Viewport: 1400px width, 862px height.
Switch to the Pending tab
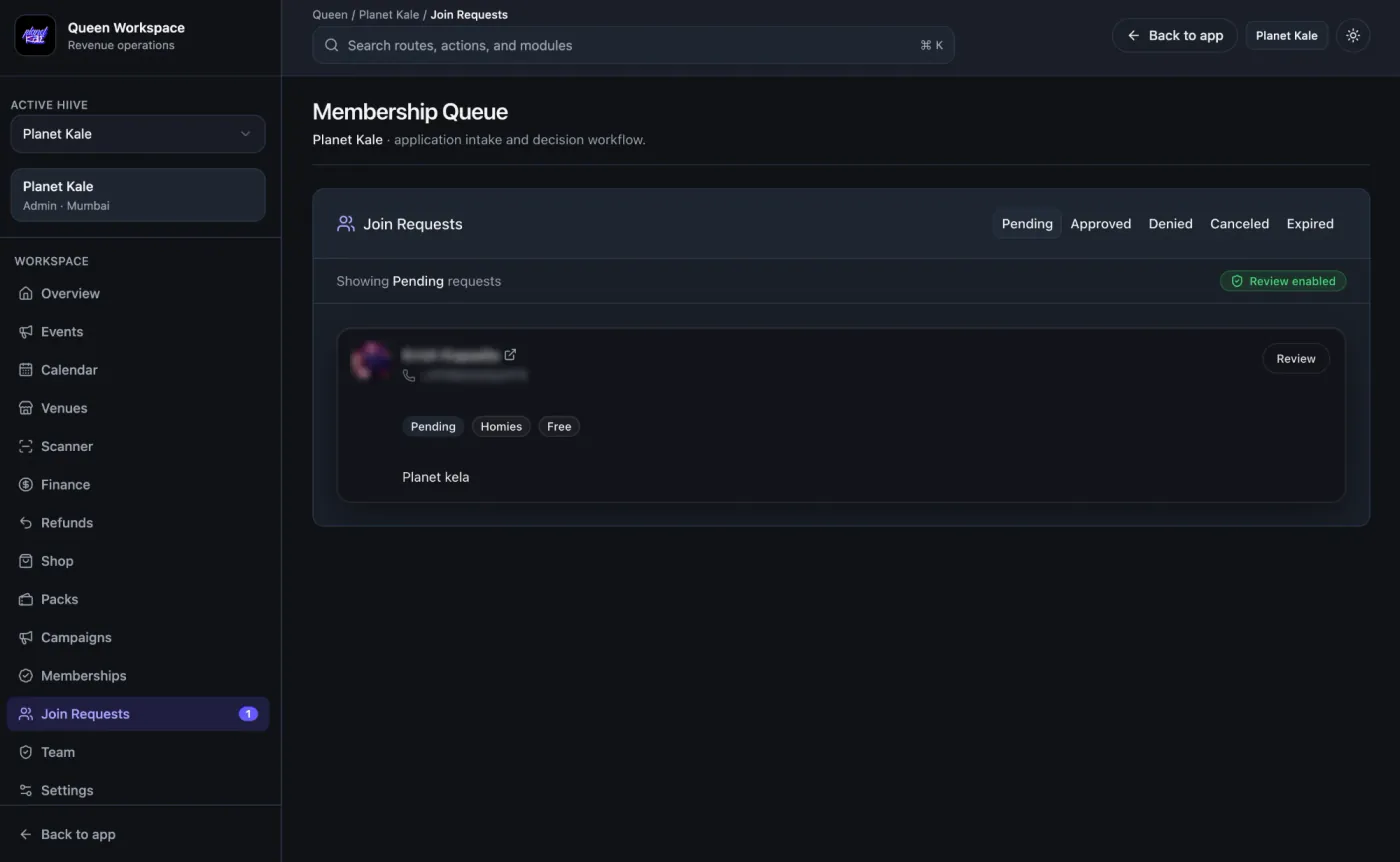pos(1027,224)
